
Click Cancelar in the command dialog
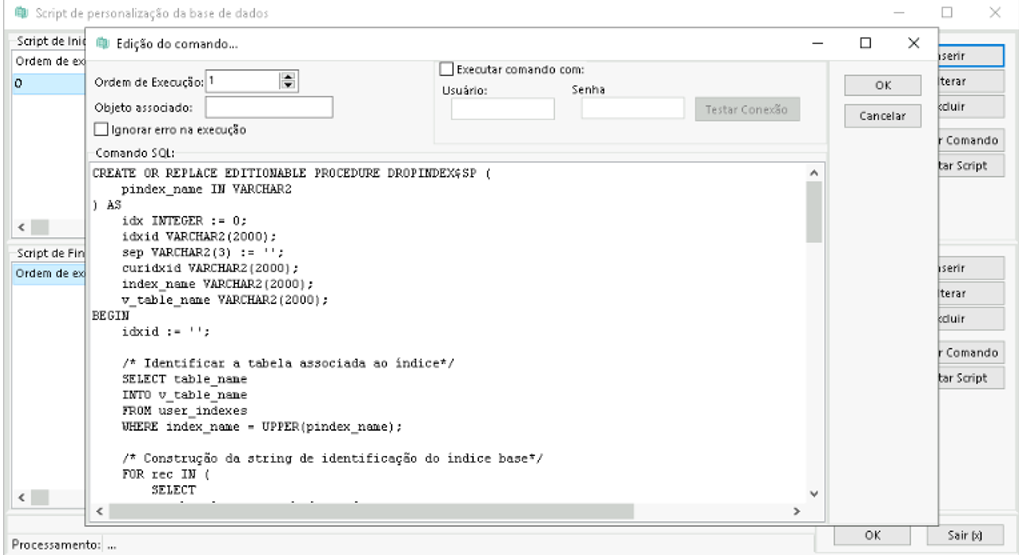(883, 116)
